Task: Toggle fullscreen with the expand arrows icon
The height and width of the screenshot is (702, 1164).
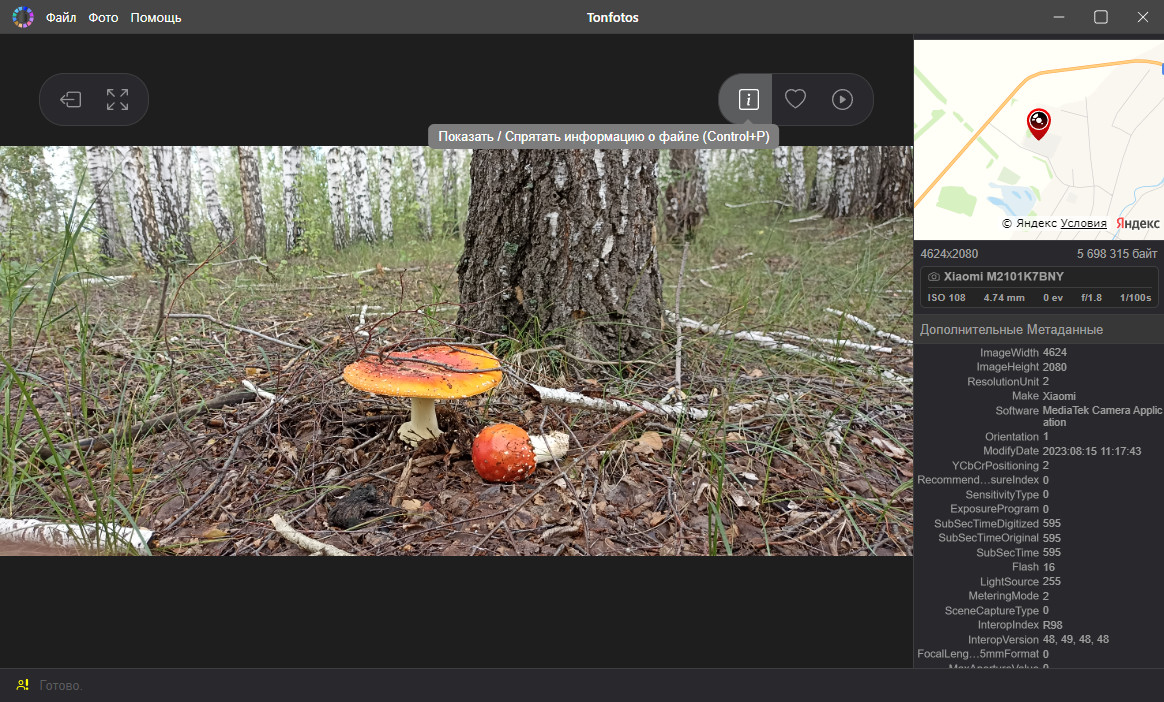Action: pos(117,99)
